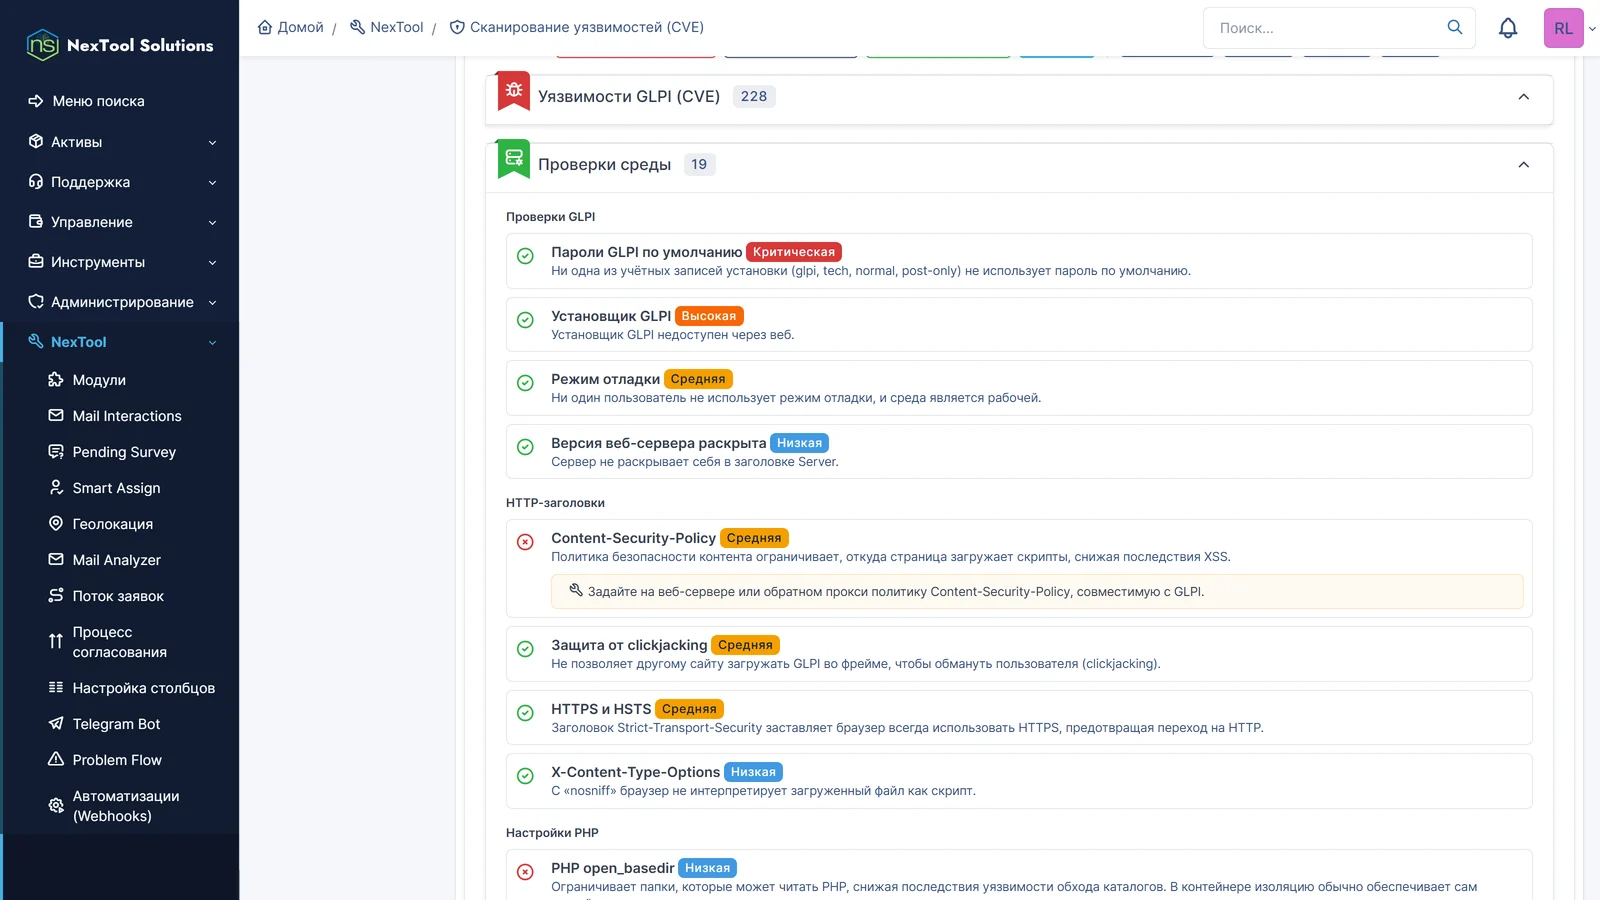Screen dimensions: 1600x900
Task: Click the Высокая severity badge
Action: (x=709, y=316)
